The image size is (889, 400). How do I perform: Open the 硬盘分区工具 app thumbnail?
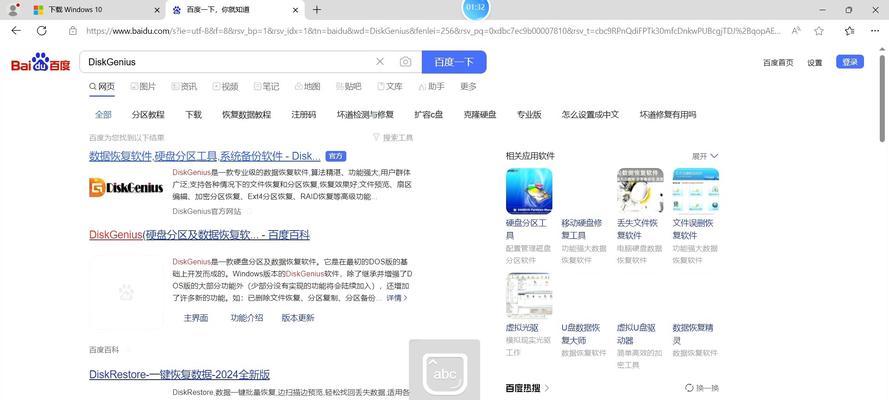coord(528,190)
